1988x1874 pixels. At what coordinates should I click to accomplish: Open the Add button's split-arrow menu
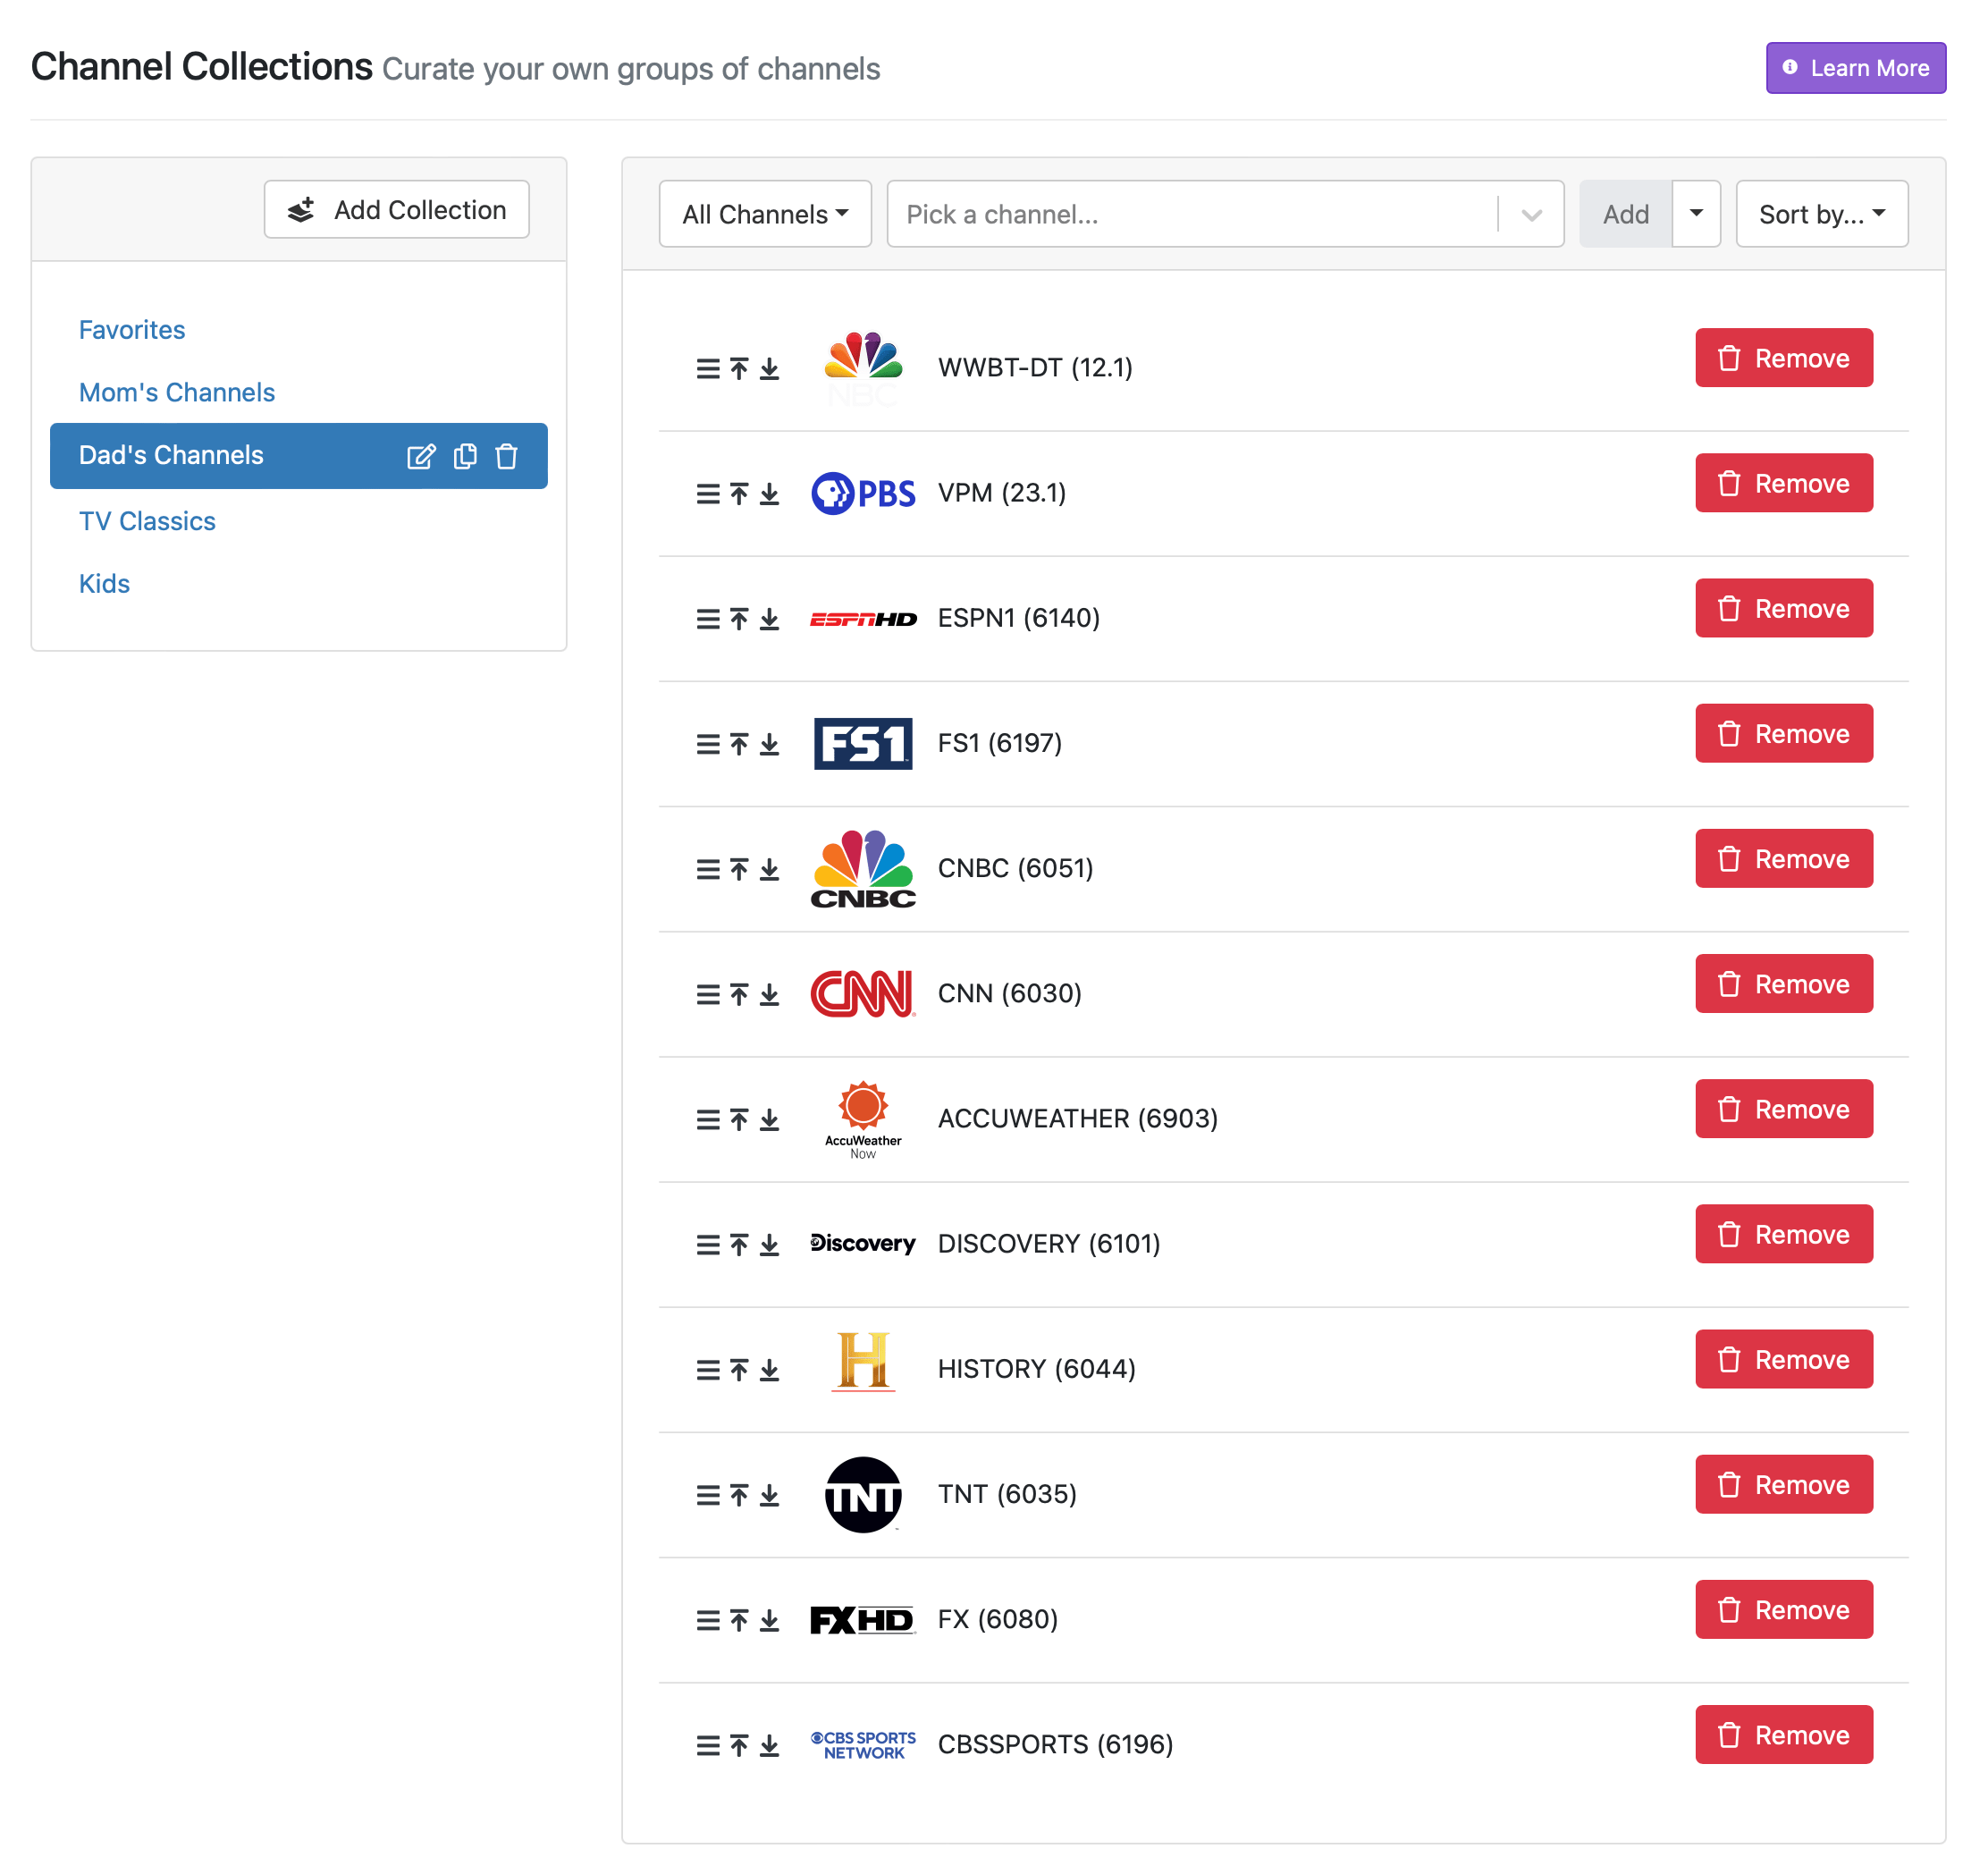[1696, 213]
